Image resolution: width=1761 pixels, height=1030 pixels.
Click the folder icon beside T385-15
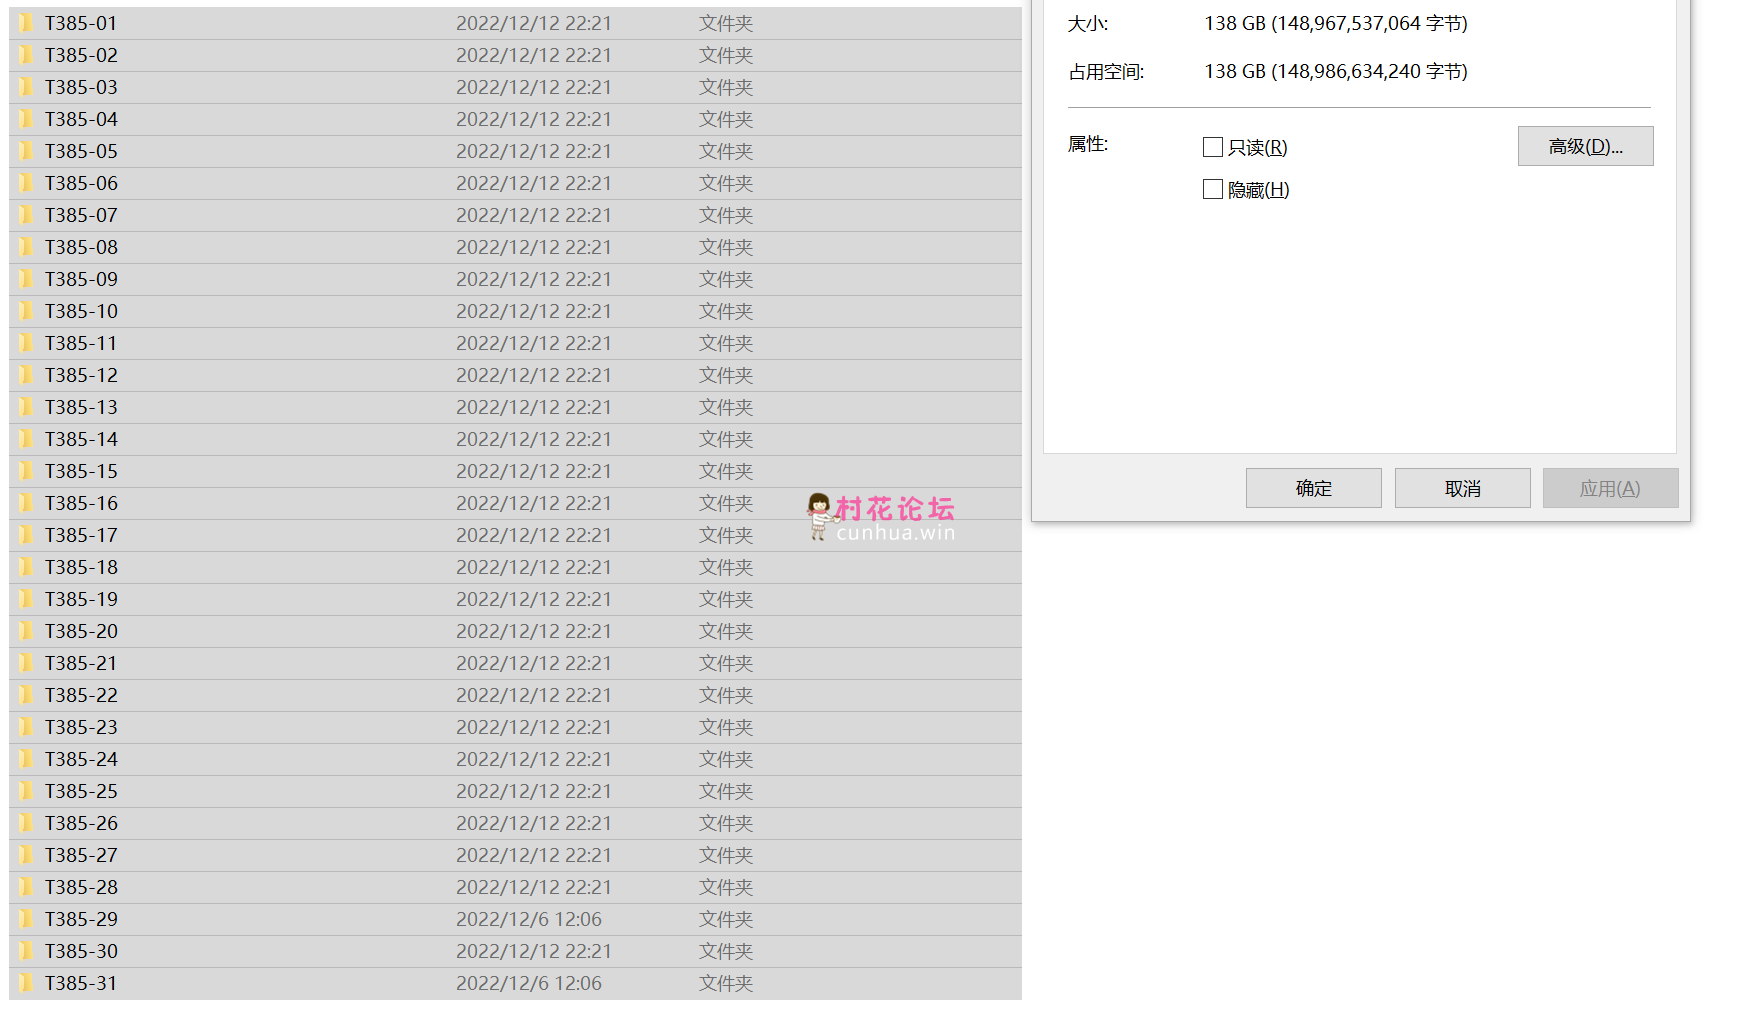(x=27, y=471)
